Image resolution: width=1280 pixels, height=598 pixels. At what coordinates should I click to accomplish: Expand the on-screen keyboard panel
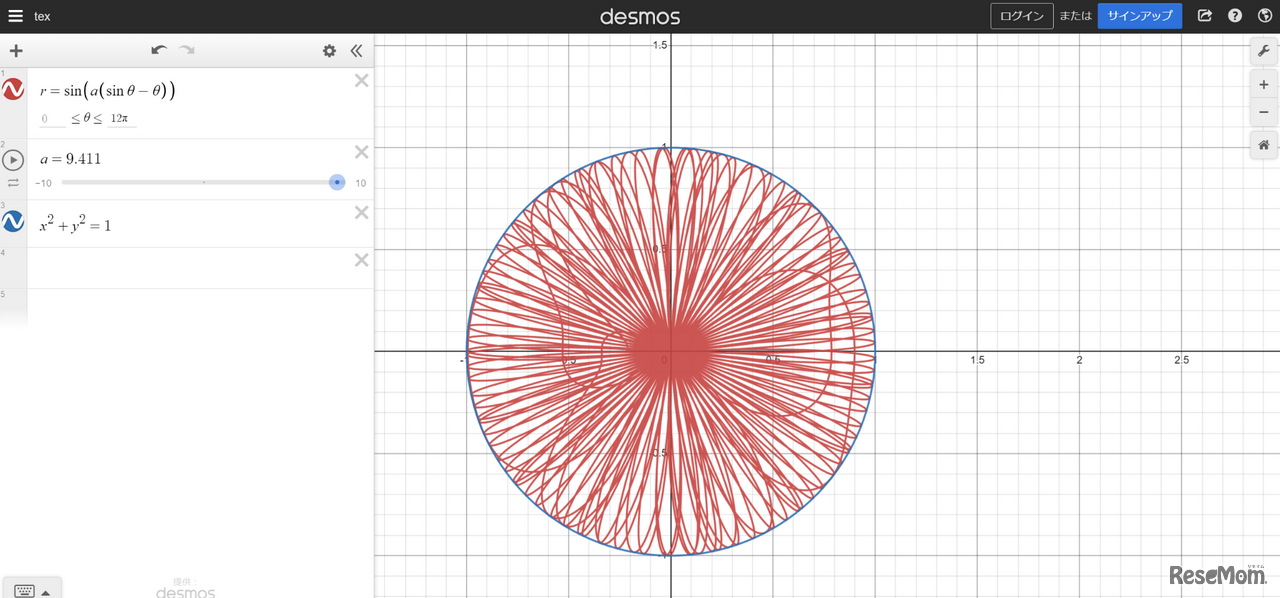coord(32,590)
